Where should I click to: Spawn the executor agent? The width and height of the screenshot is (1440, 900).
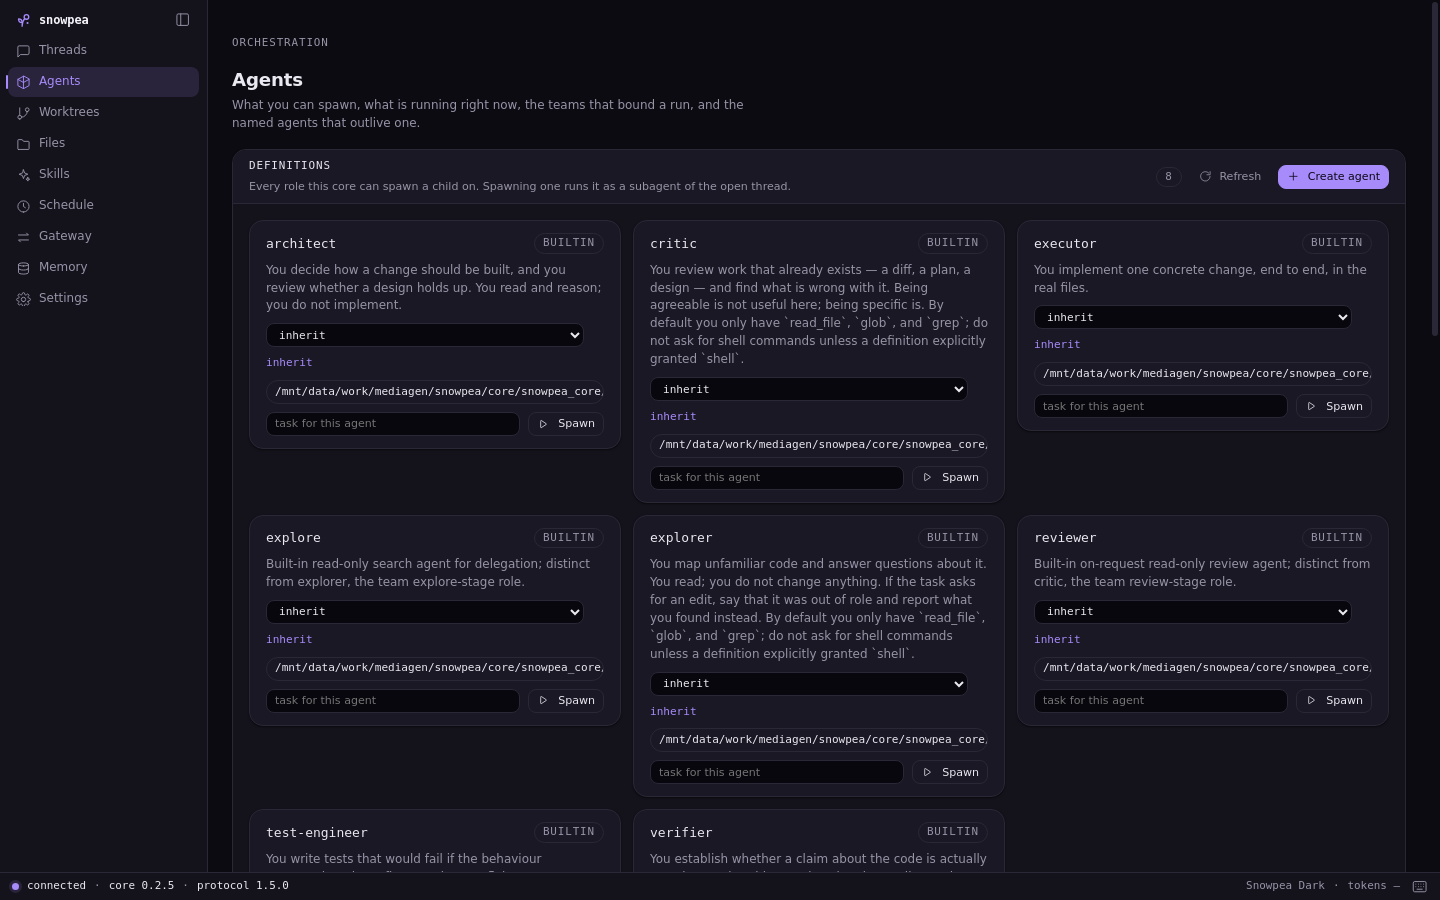click(x=1334, y=406)
